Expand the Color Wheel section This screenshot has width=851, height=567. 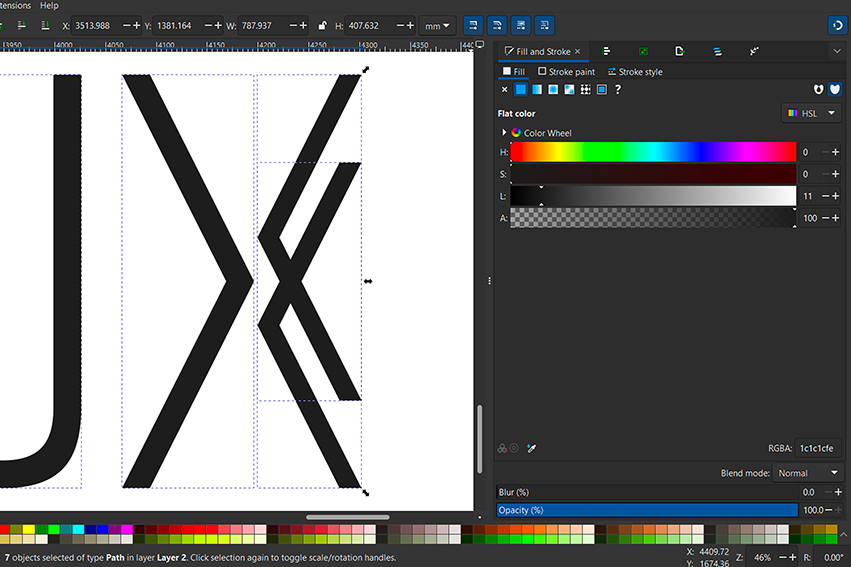[504, 133]
